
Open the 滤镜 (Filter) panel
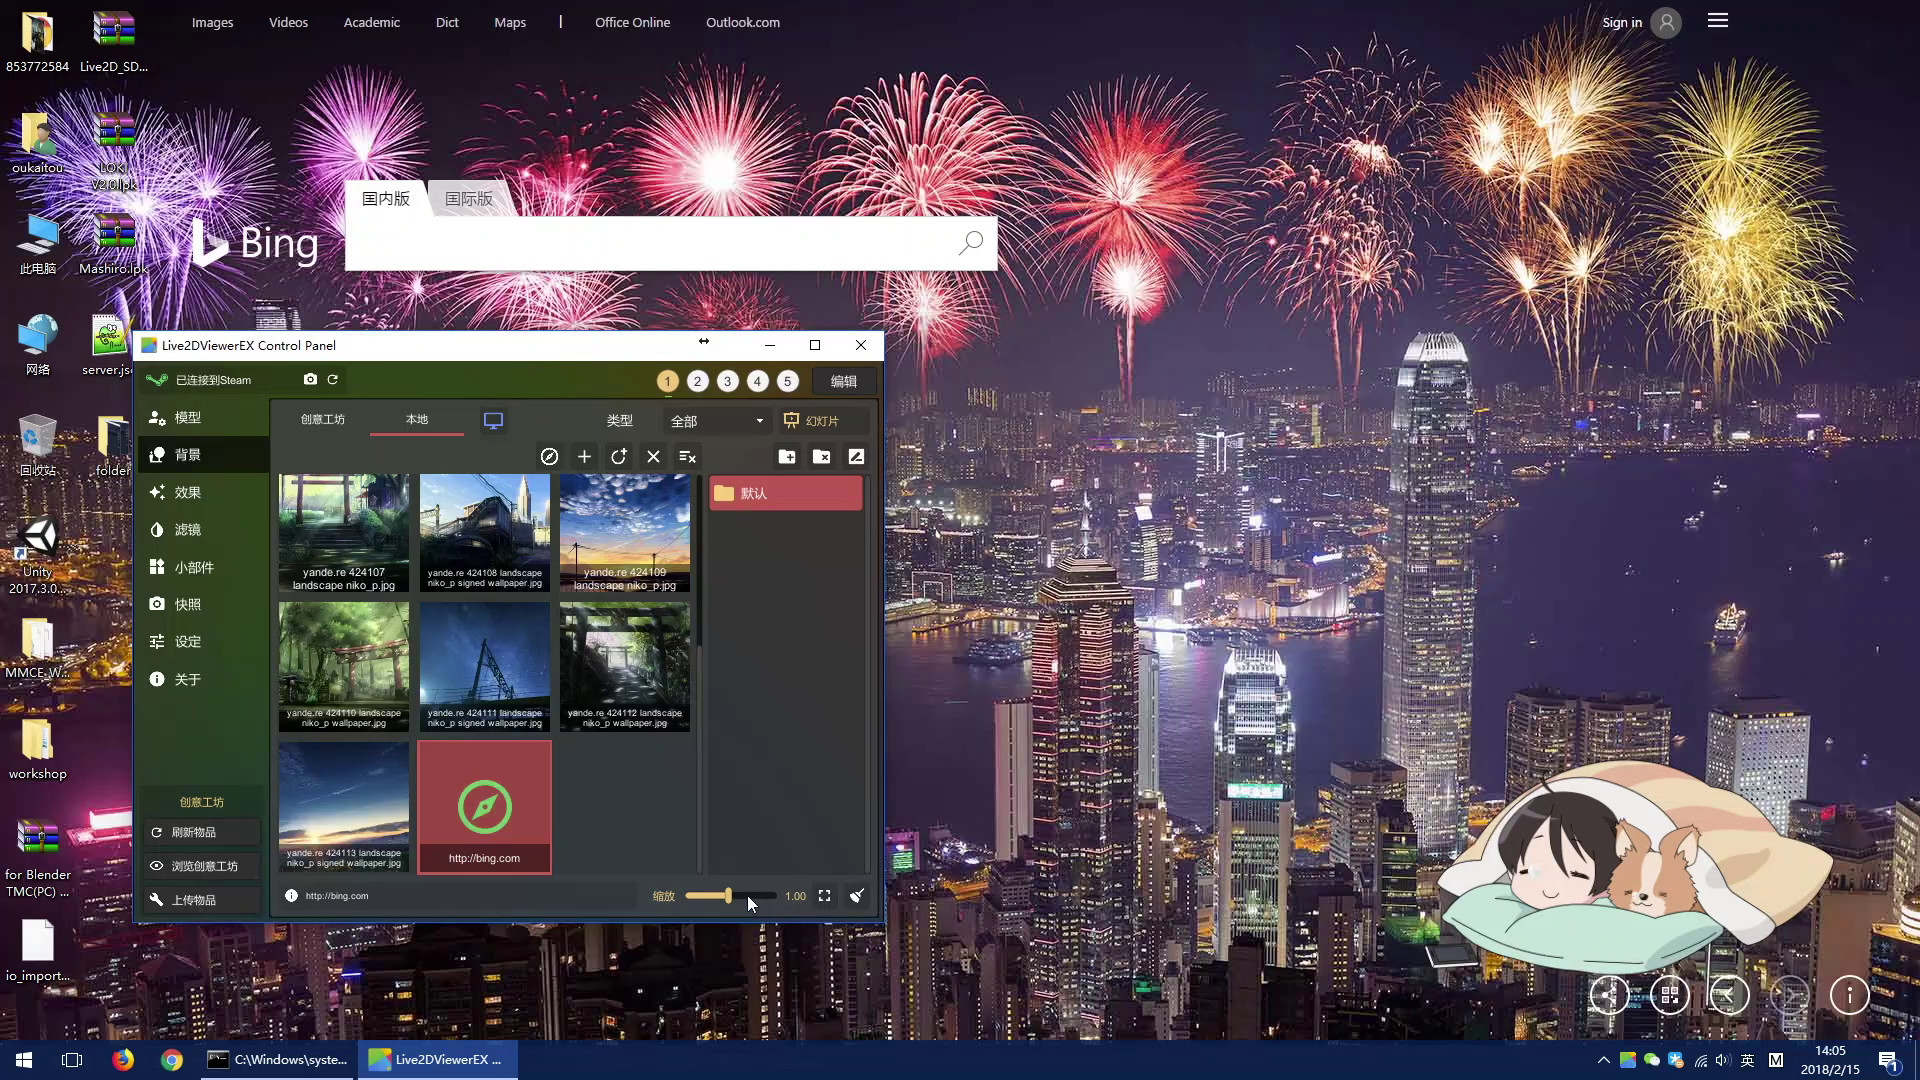pyautogui.click(x=189, y=529)
